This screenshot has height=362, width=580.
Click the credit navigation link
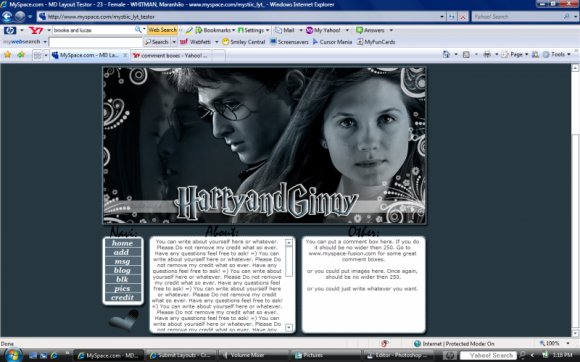coord(122,297)
